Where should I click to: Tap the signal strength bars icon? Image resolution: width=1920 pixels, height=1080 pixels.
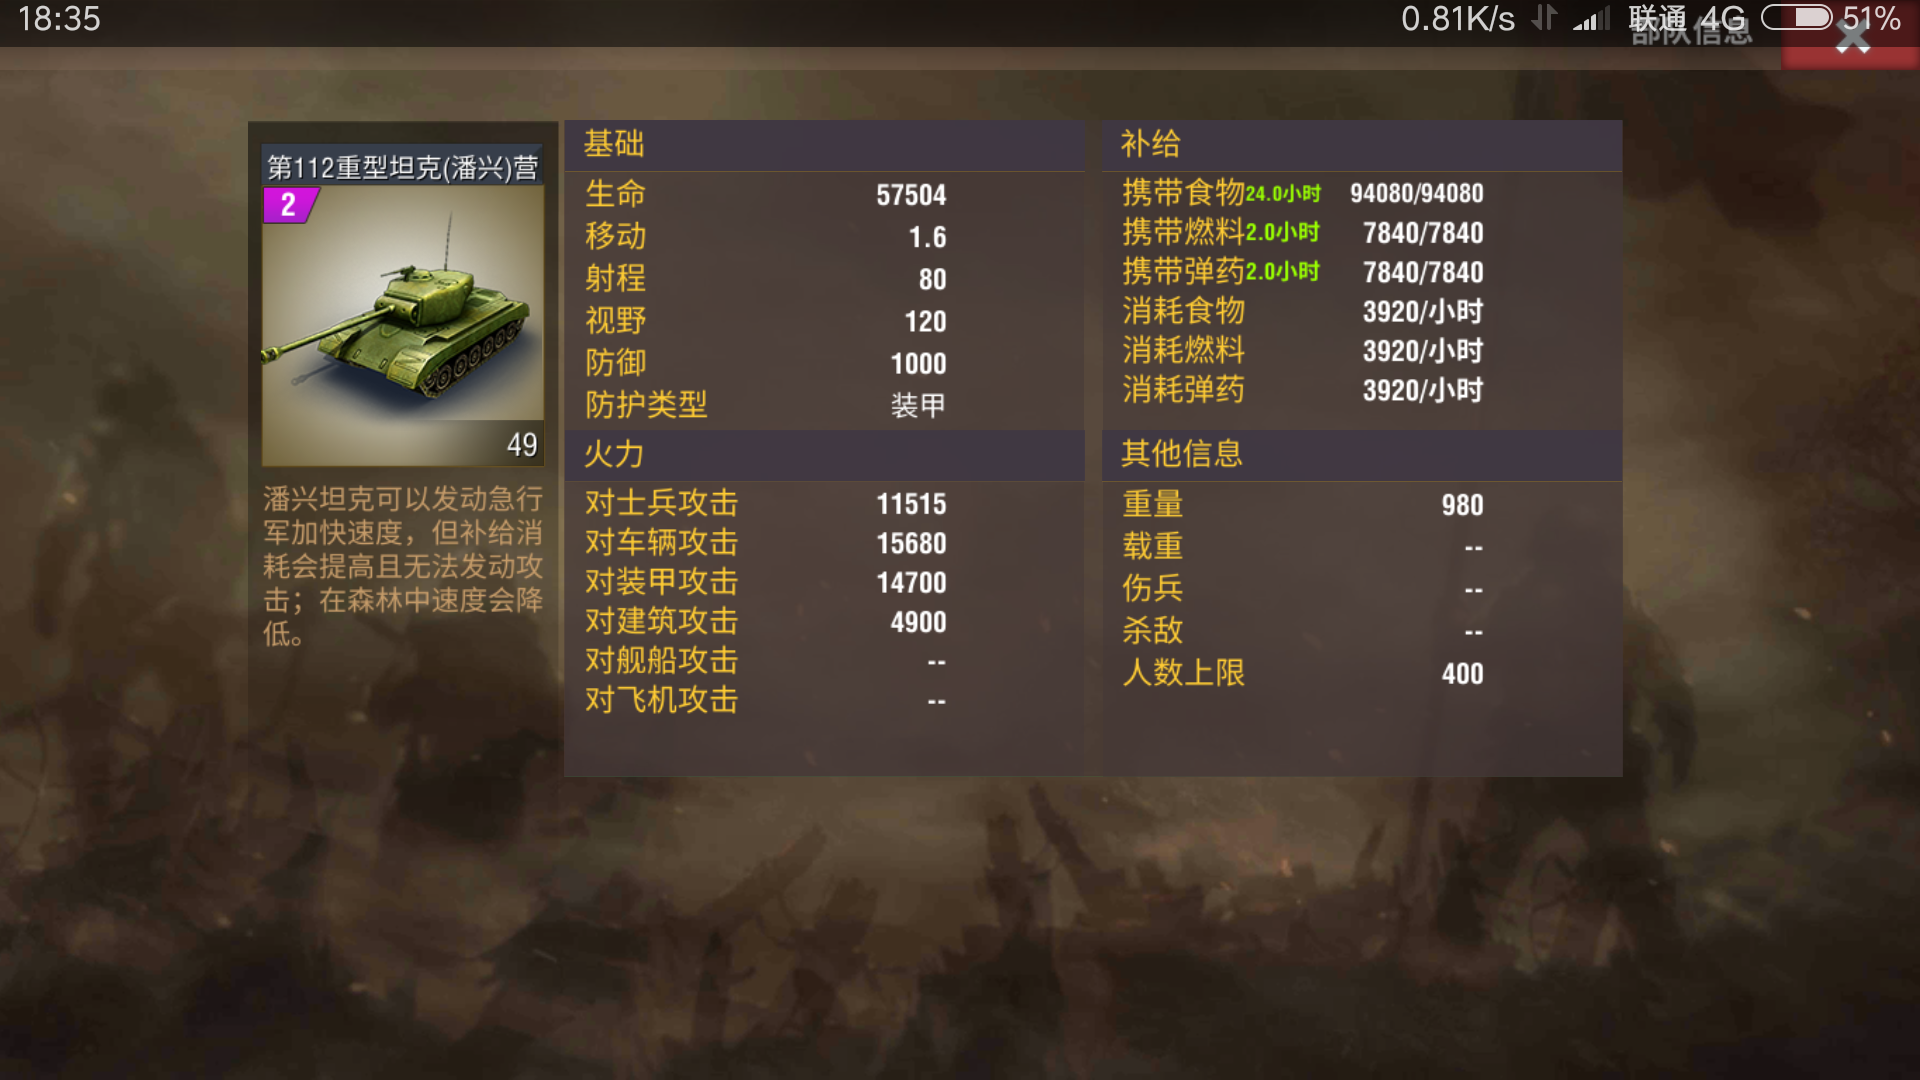pyautogui.click(x=1591, y=18)
